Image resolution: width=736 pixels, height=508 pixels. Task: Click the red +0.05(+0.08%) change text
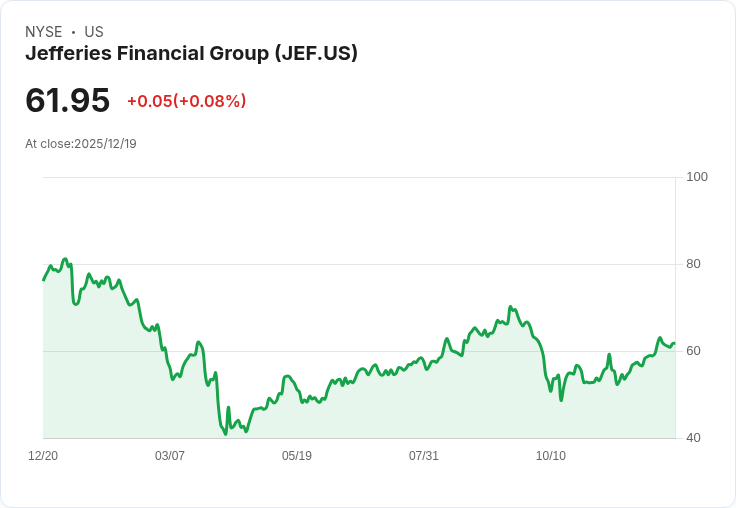(186, 101)
